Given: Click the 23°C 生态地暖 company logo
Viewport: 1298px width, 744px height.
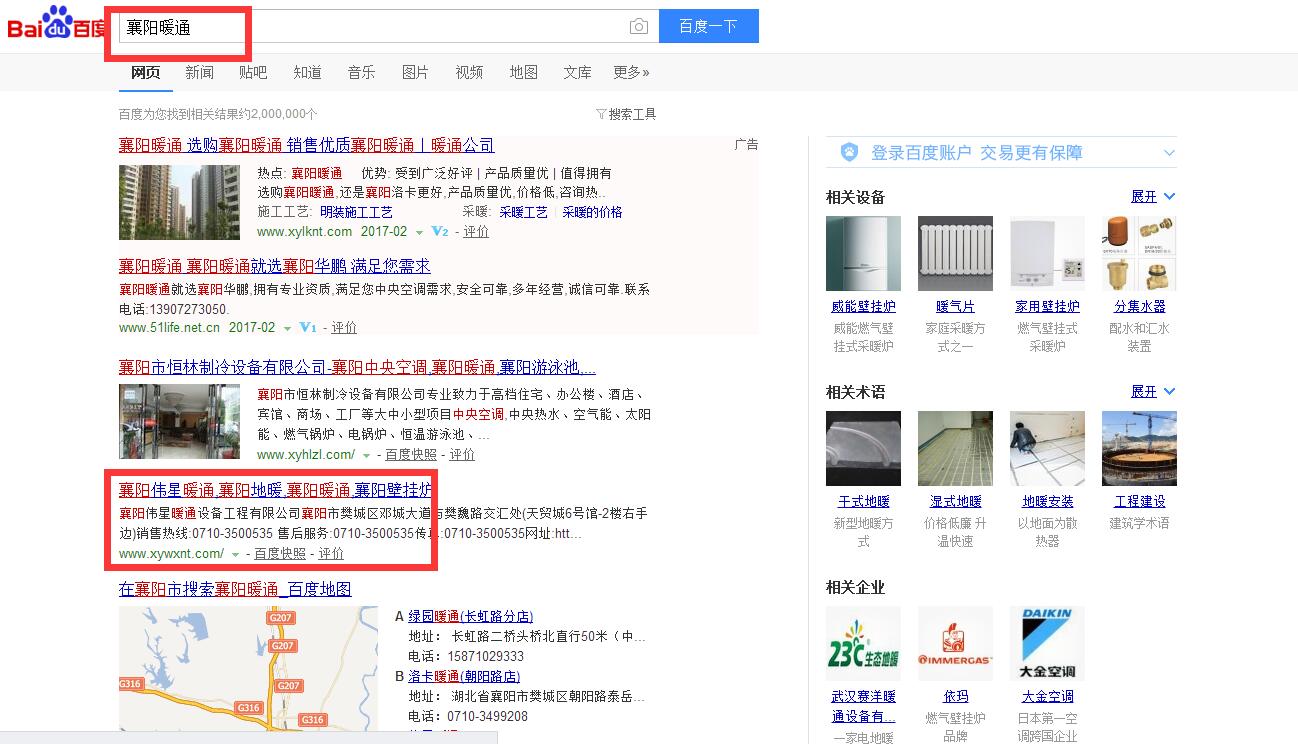Looking at the screenshot, I should pos(863,643).
